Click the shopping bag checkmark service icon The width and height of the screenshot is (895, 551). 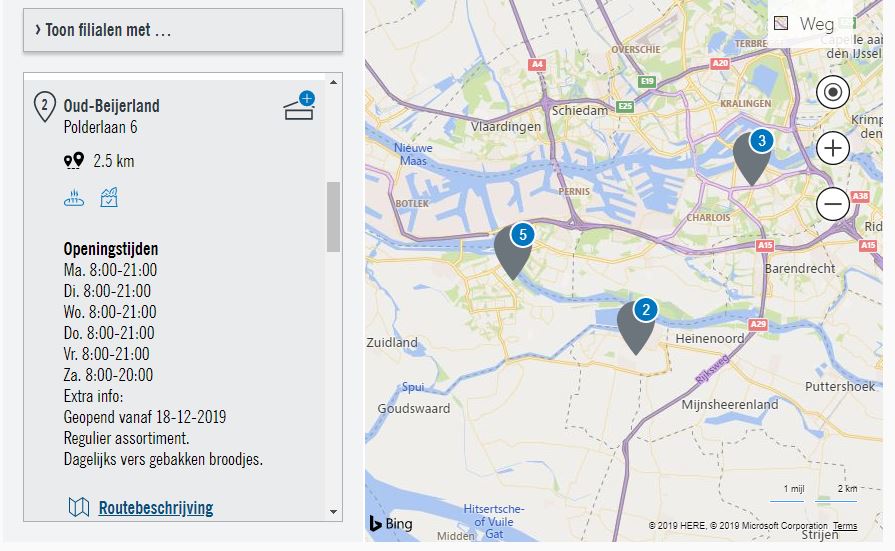[x=109, y=197]
